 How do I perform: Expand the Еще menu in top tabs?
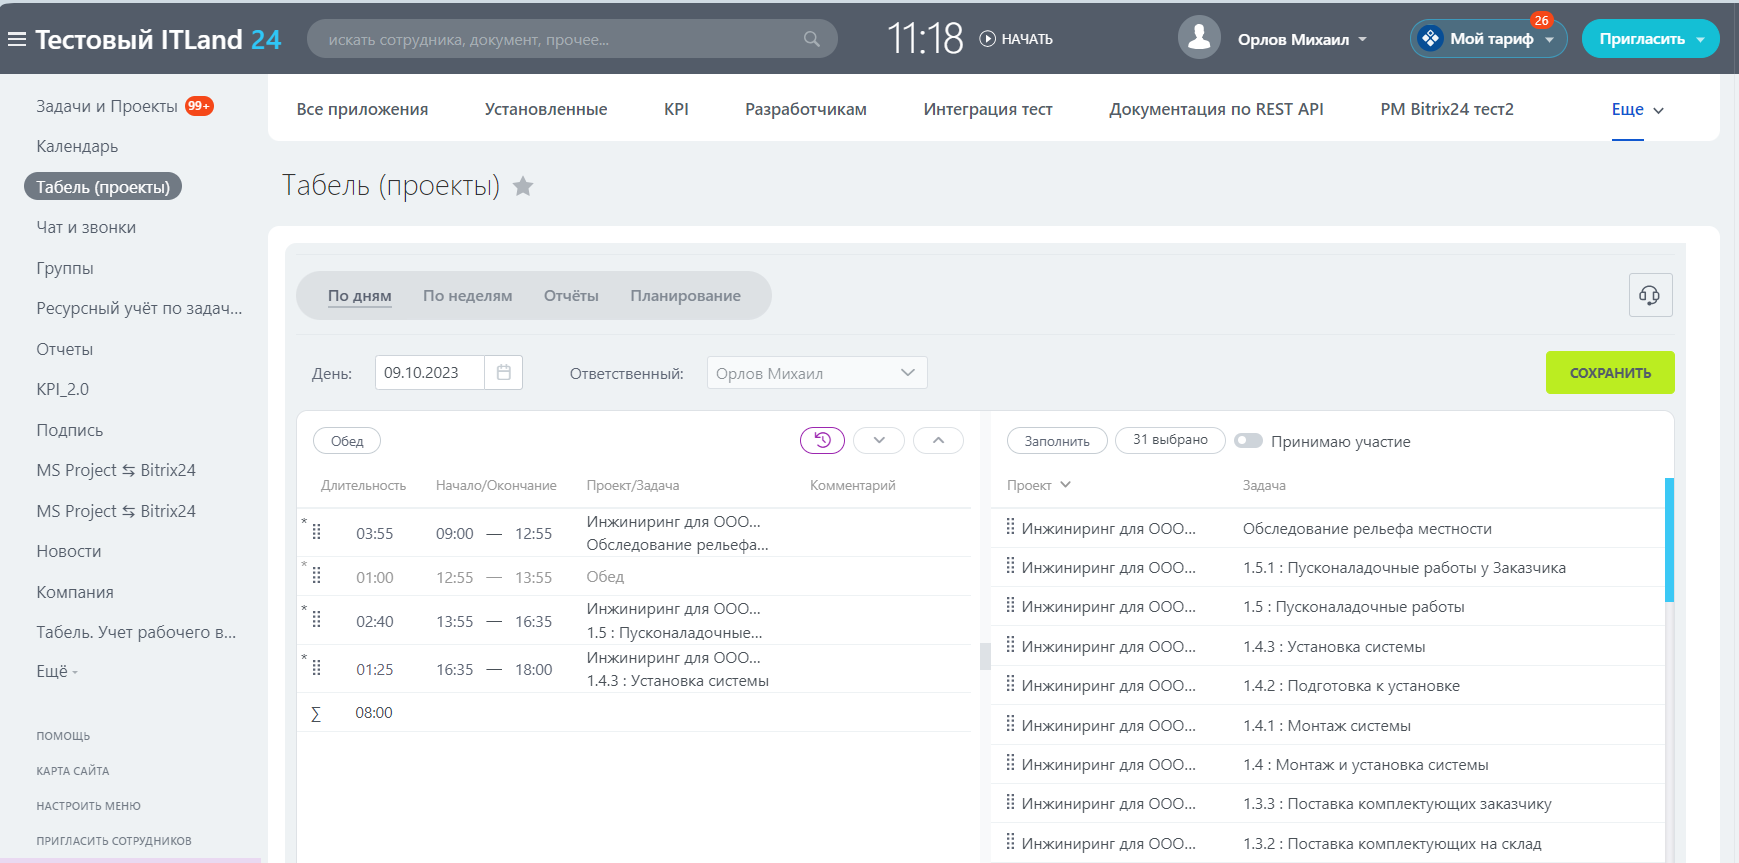1637,110
